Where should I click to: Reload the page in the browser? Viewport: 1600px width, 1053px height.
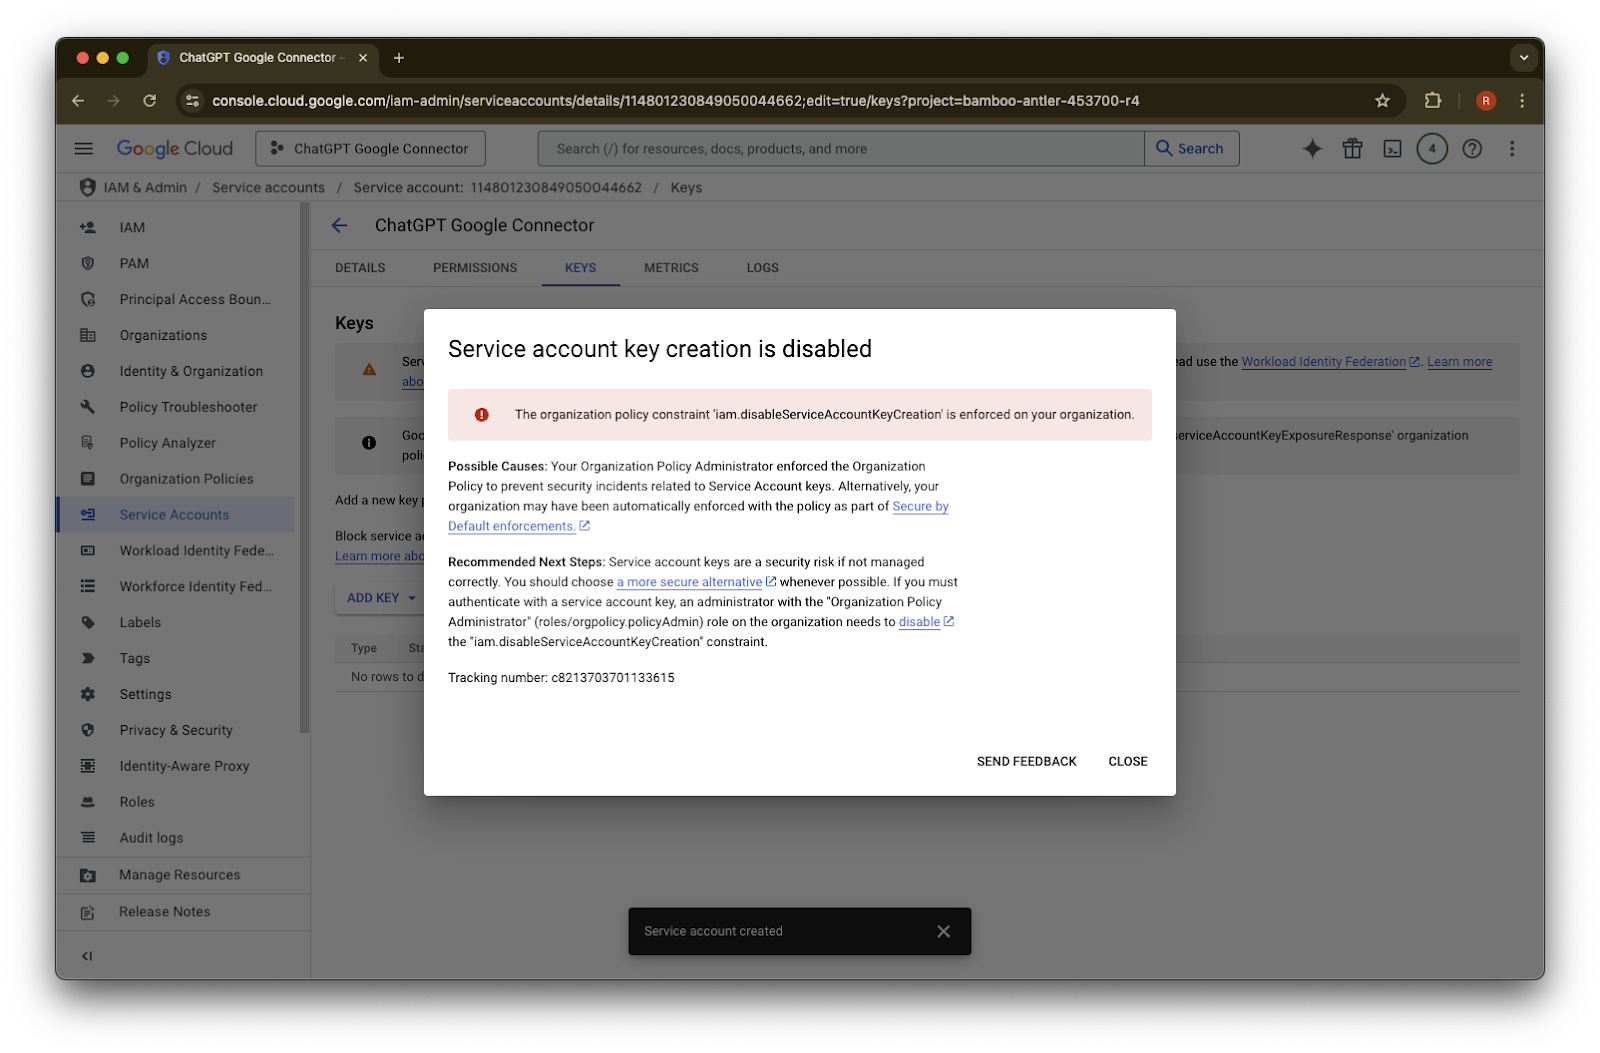[x=150, y=101]
